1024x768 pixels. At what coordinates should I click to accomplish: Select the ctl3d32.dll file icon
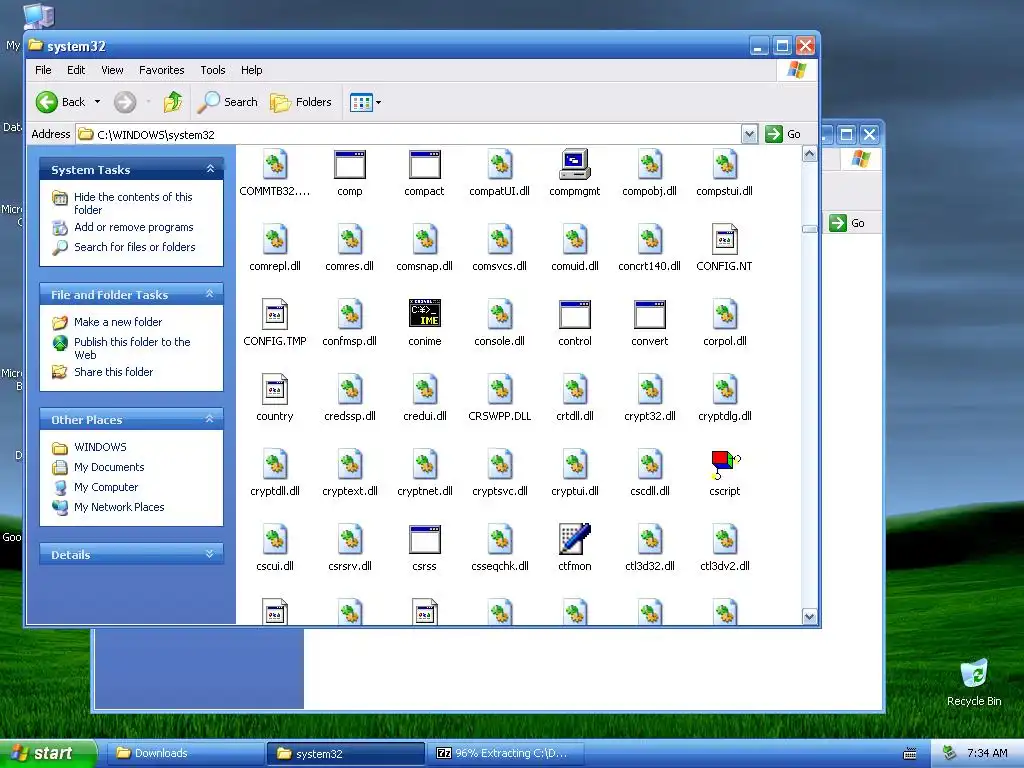(650, 539)
